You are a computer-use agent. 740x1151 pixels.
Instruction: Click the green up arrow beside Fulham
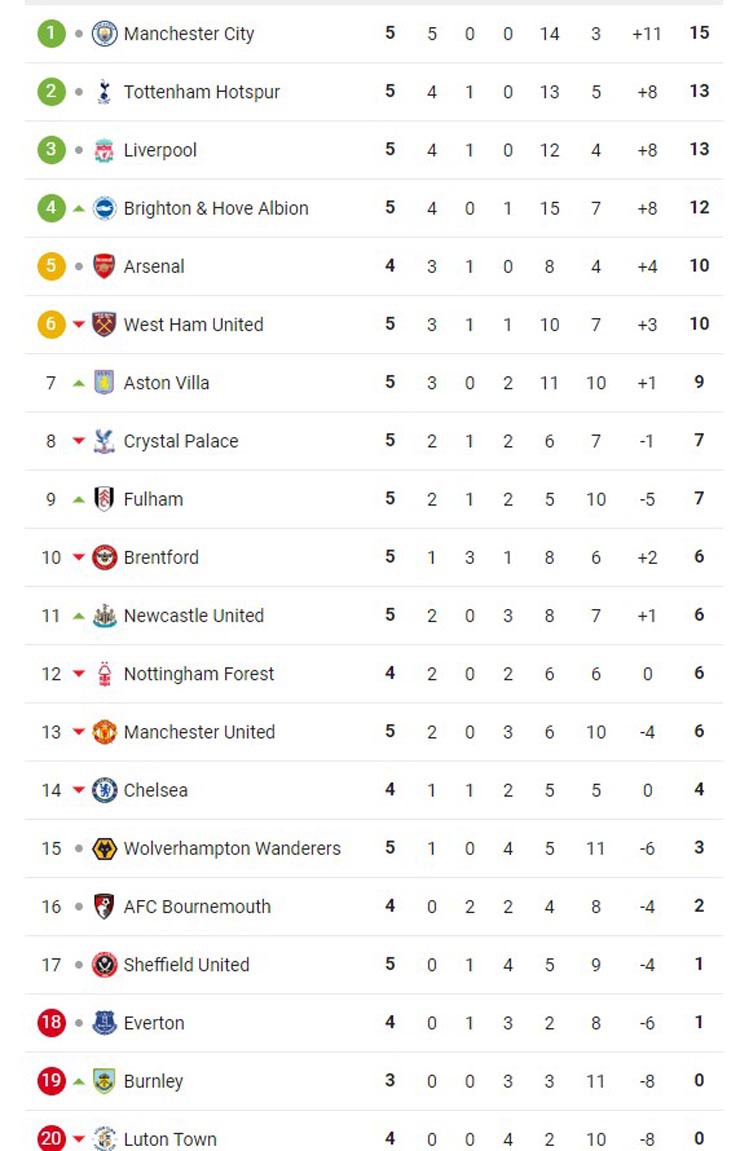79,499
